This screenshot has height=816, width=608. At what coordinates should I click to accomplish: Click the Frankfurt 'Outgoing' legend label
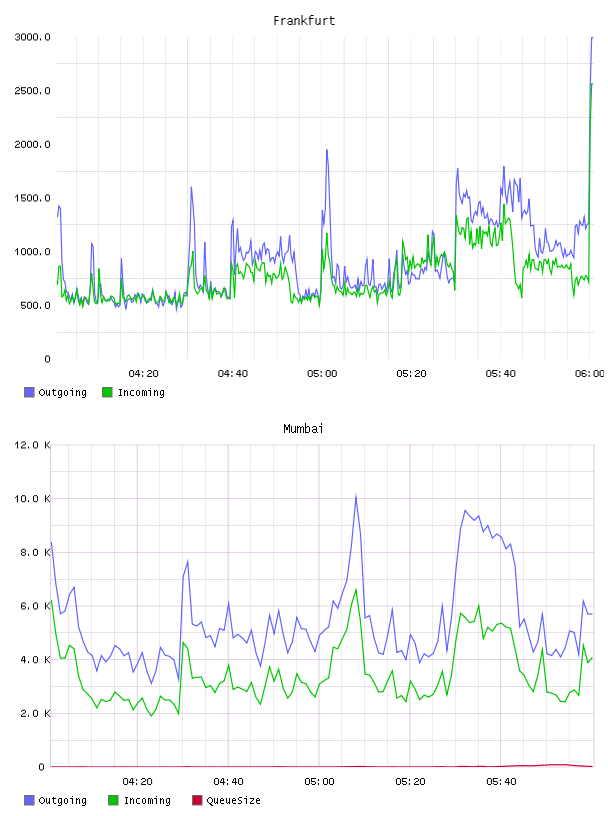pos(62,392)
